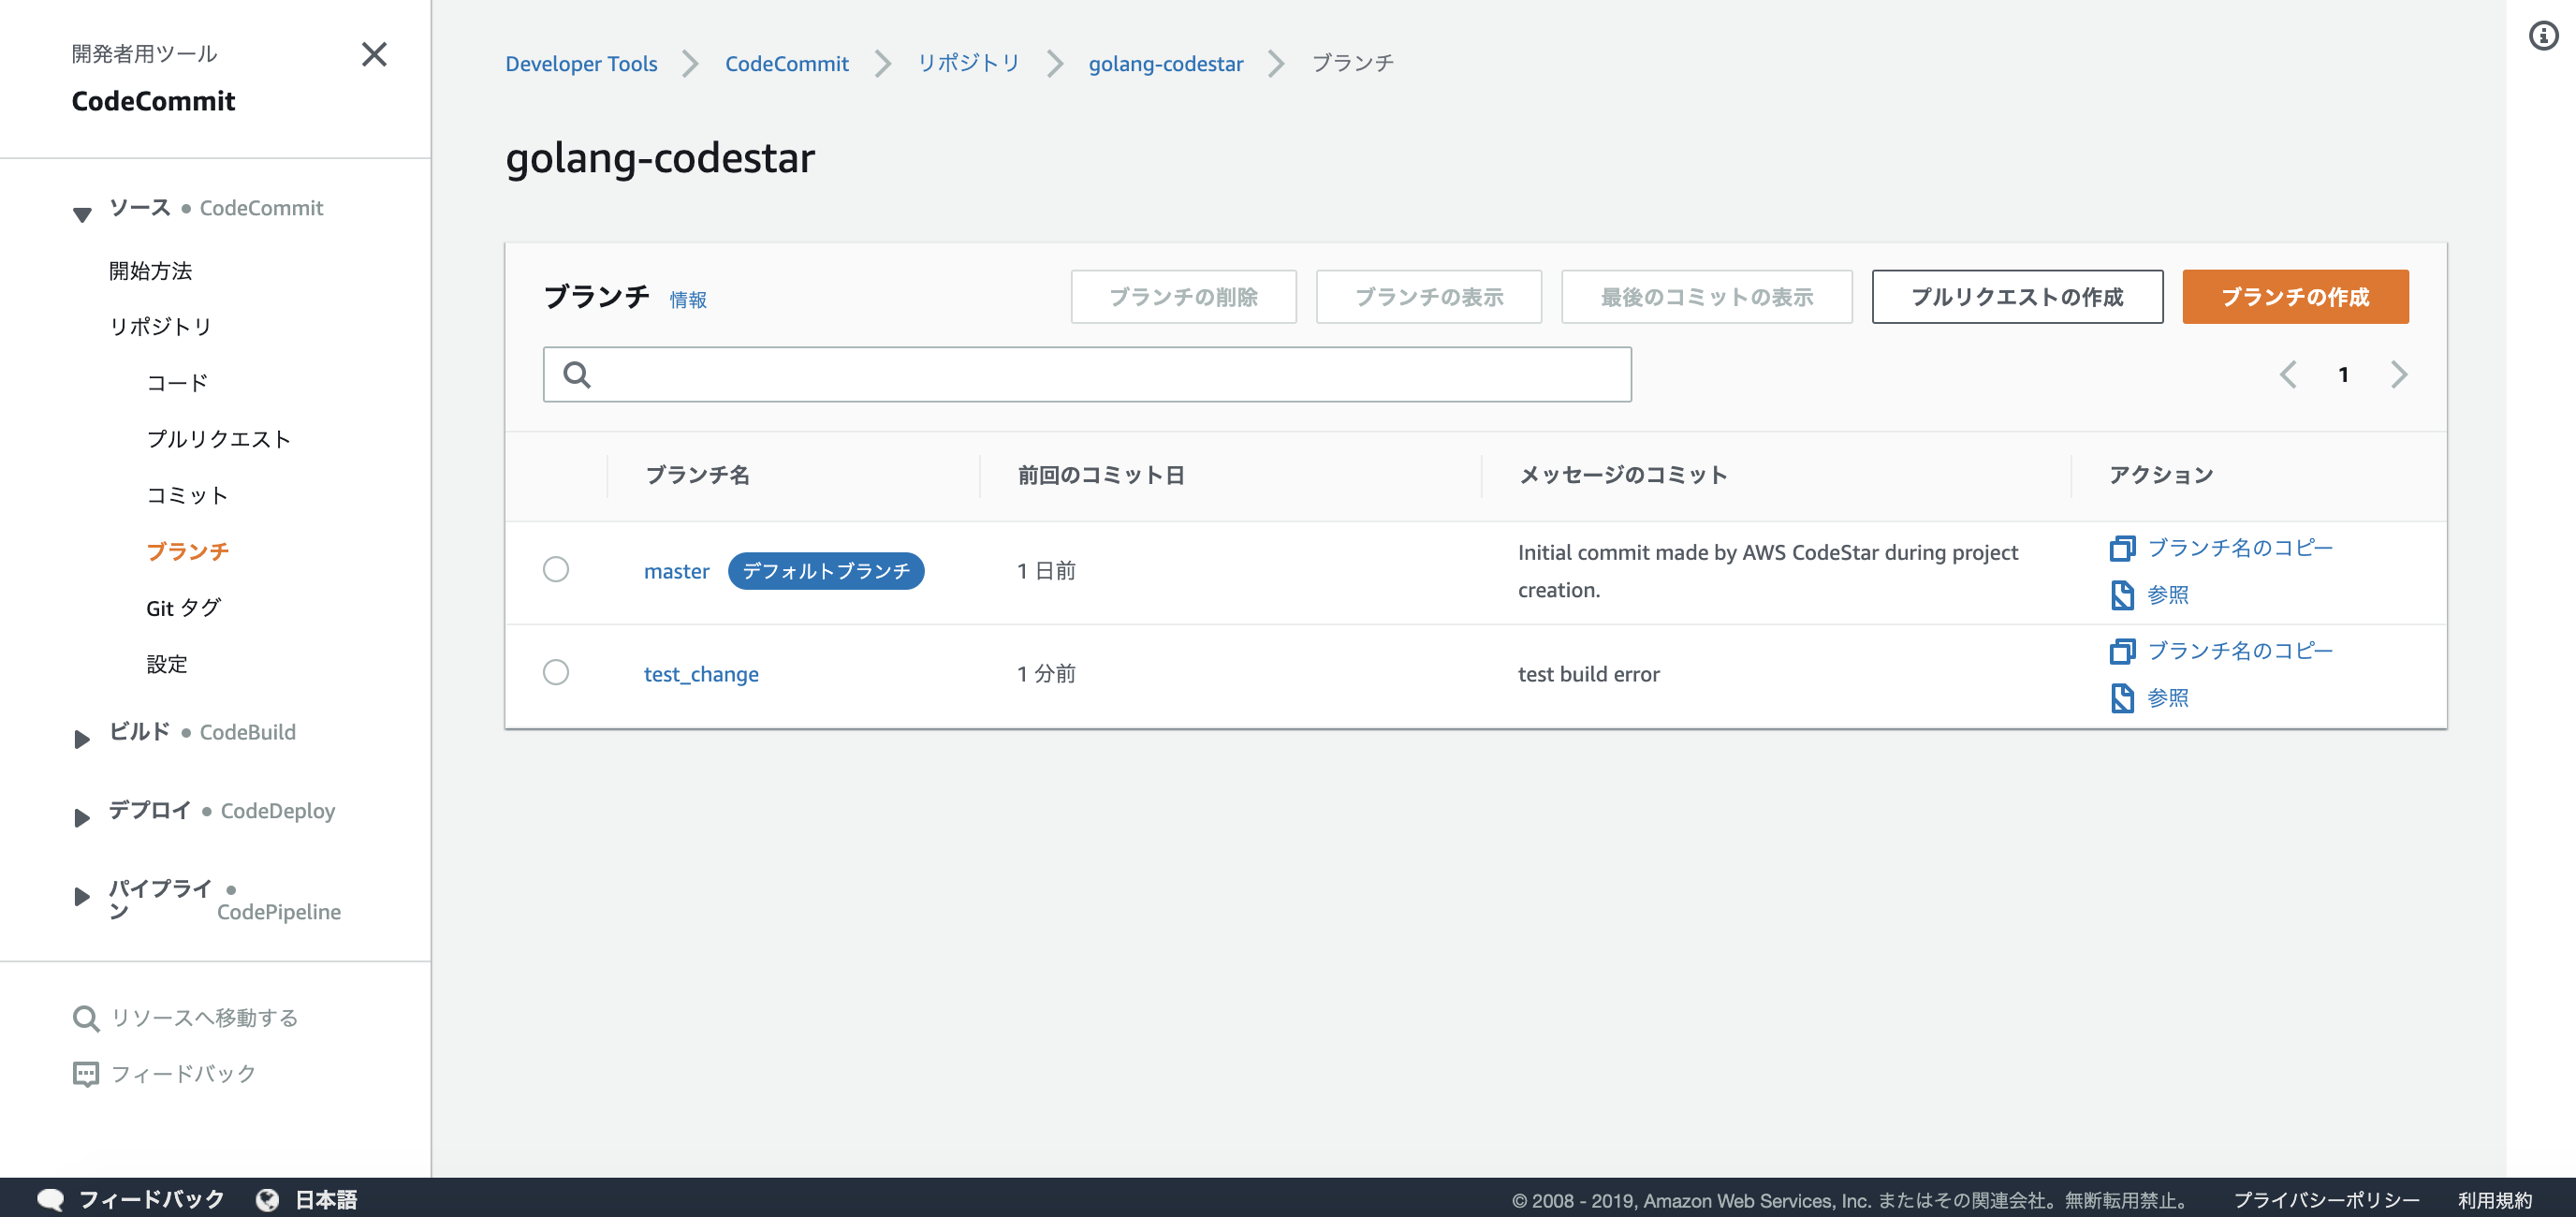
Task: Click the プルリクエストの作成 button
Action: point(2017,297)
